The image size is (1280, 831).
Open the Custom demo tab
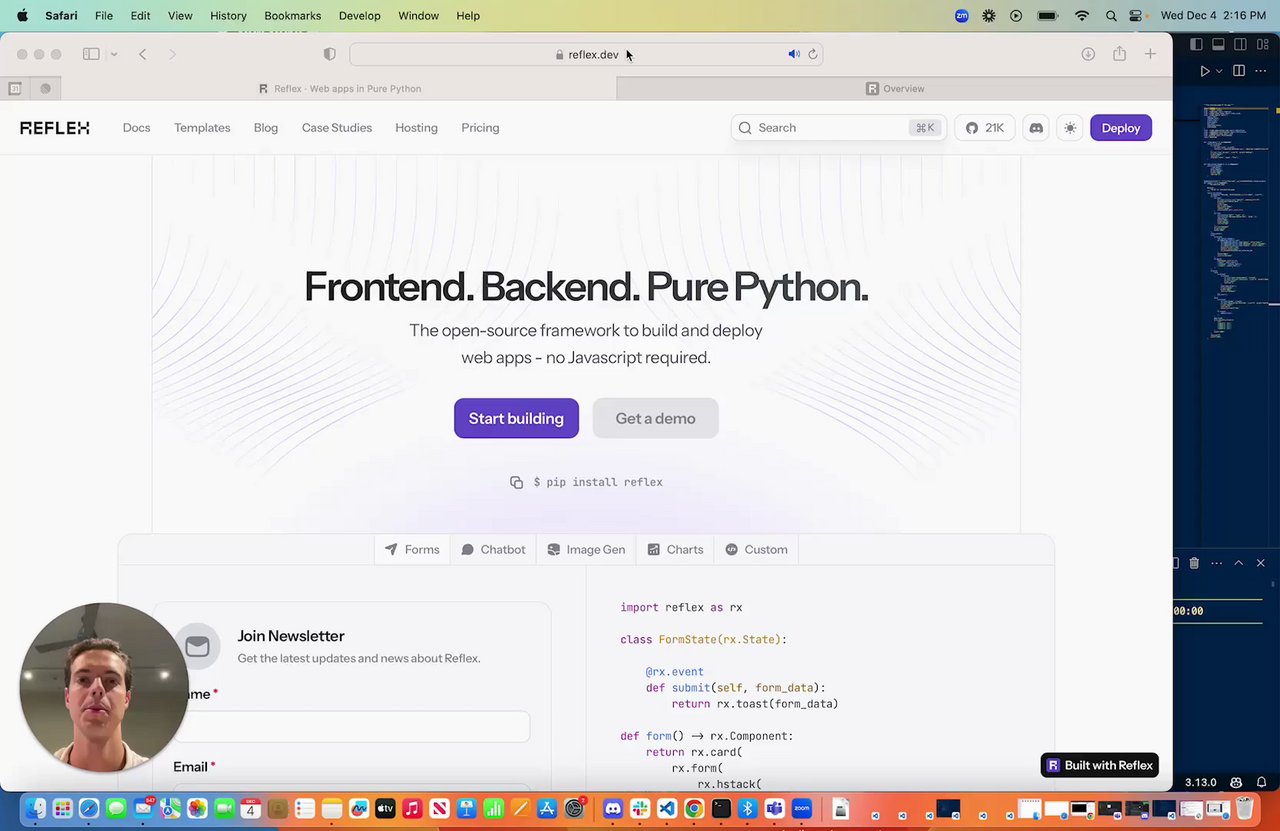click(x=756, y=550)
